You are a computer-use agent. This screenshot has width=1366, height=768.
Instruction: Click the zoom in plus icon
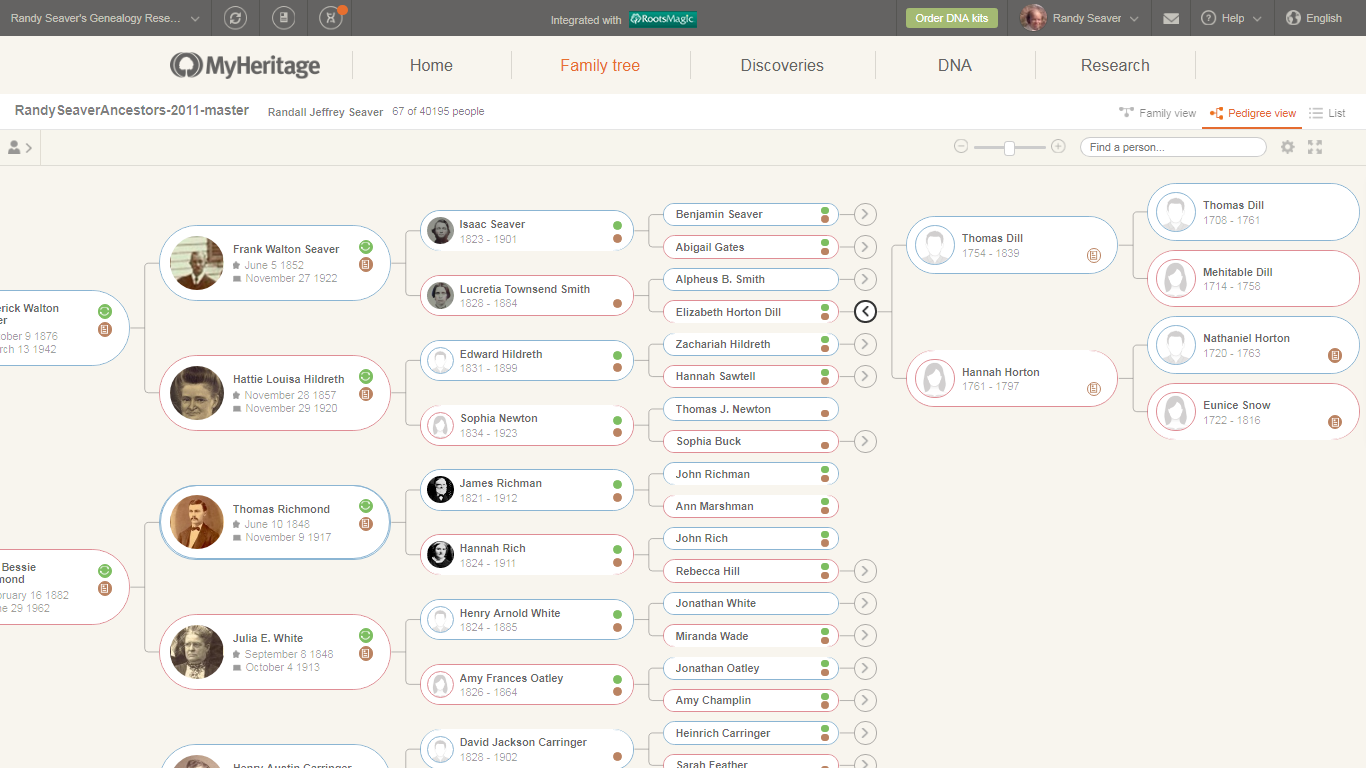[1058, 146]
